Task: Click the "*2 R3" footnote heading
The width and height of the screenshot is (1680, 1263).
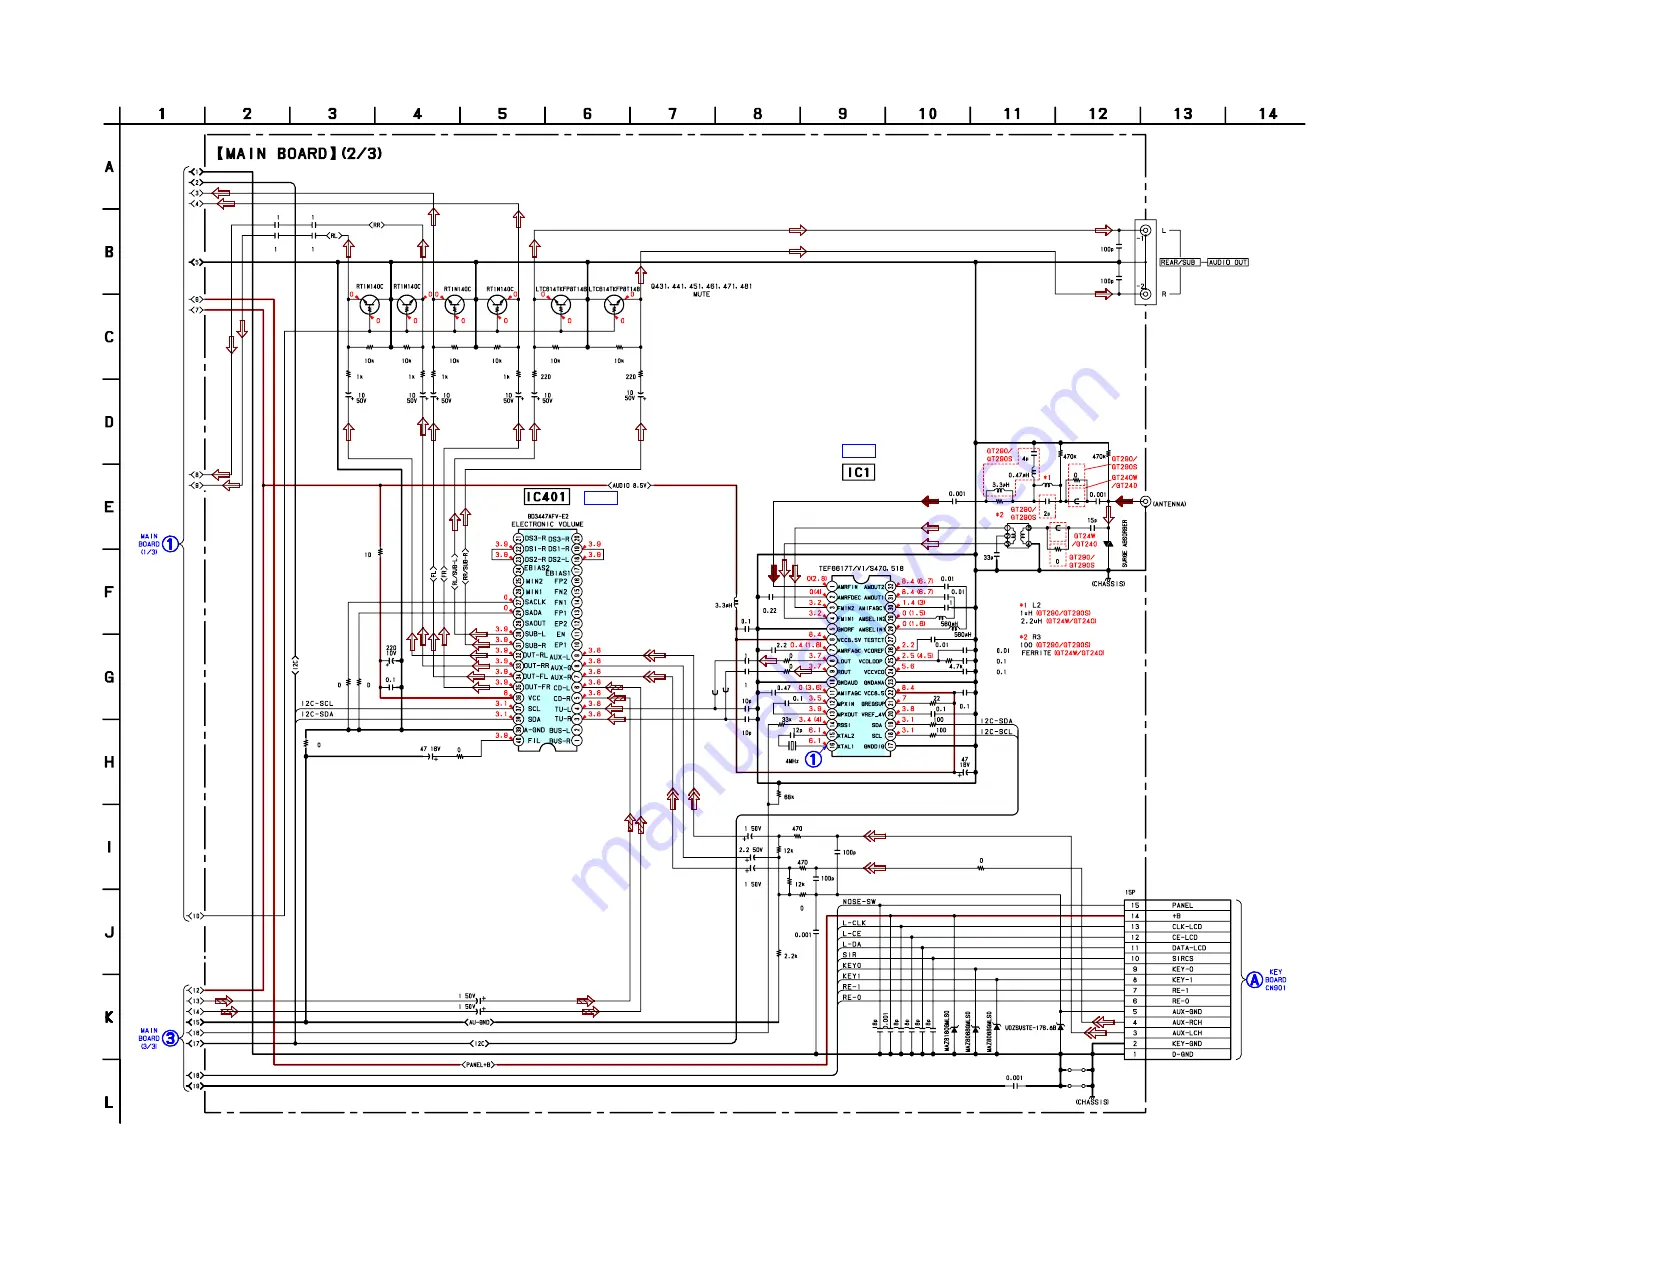Action: pyautogui.click(x=1030, y=637)
